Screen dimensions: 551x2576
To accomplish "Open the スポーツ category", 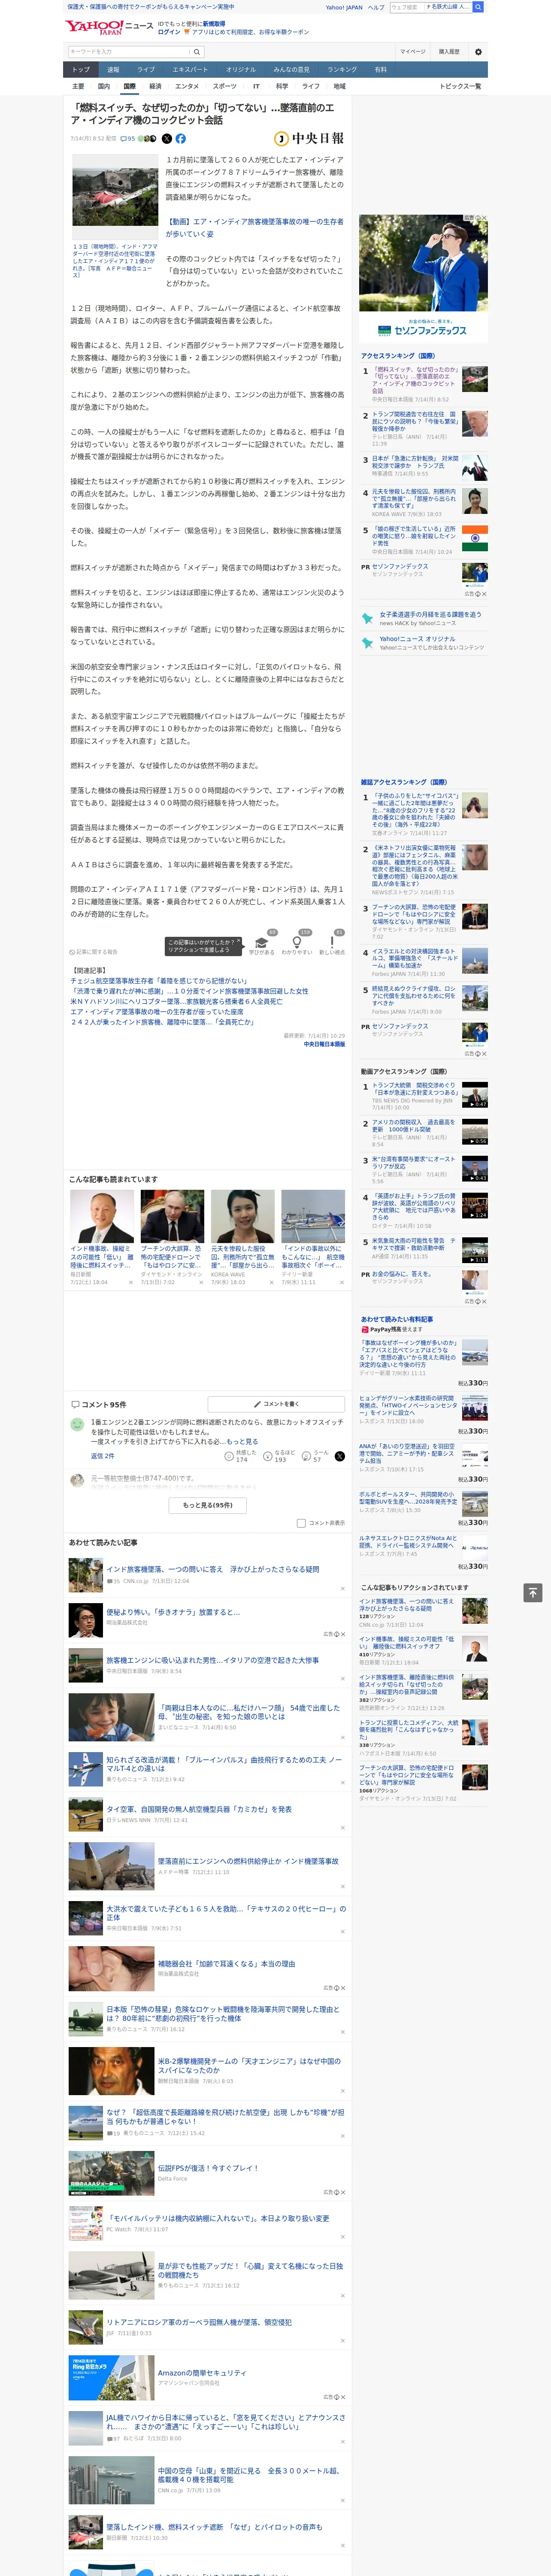I will click(225, 86).
